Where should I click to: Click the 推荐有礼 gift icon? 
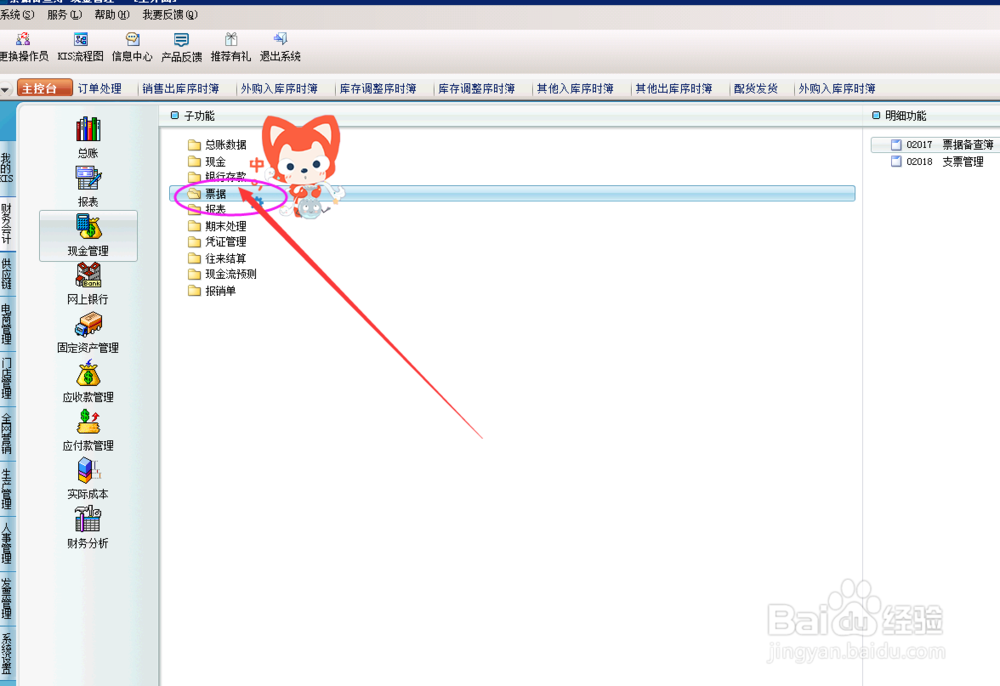pos(231,40)
